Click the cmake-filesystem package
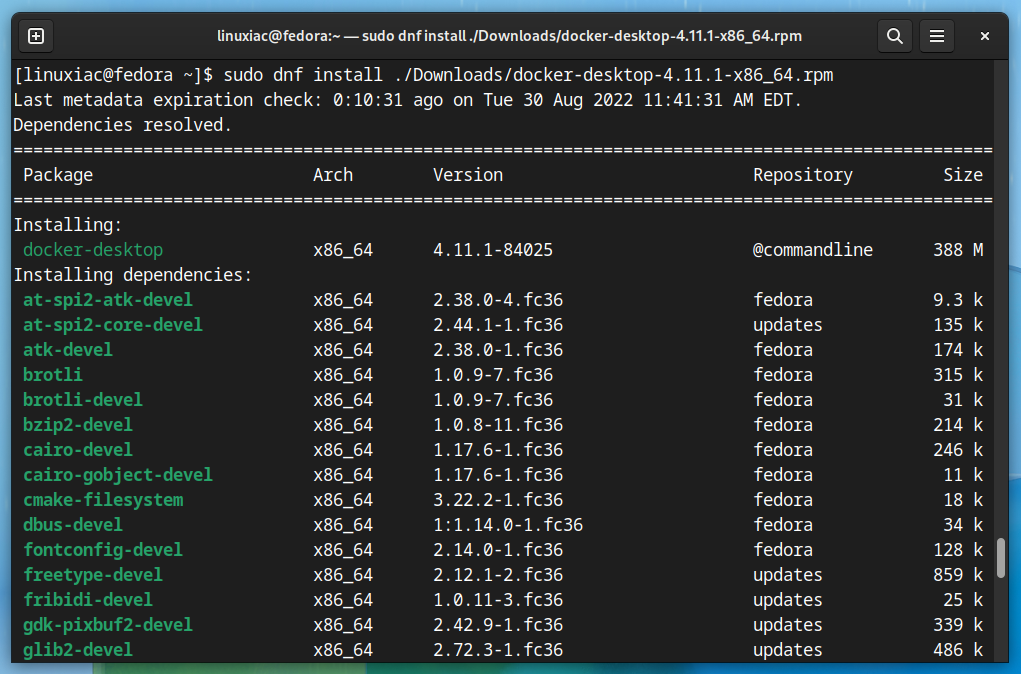This screenshot has height=674, width=1021. coord(103,500)
